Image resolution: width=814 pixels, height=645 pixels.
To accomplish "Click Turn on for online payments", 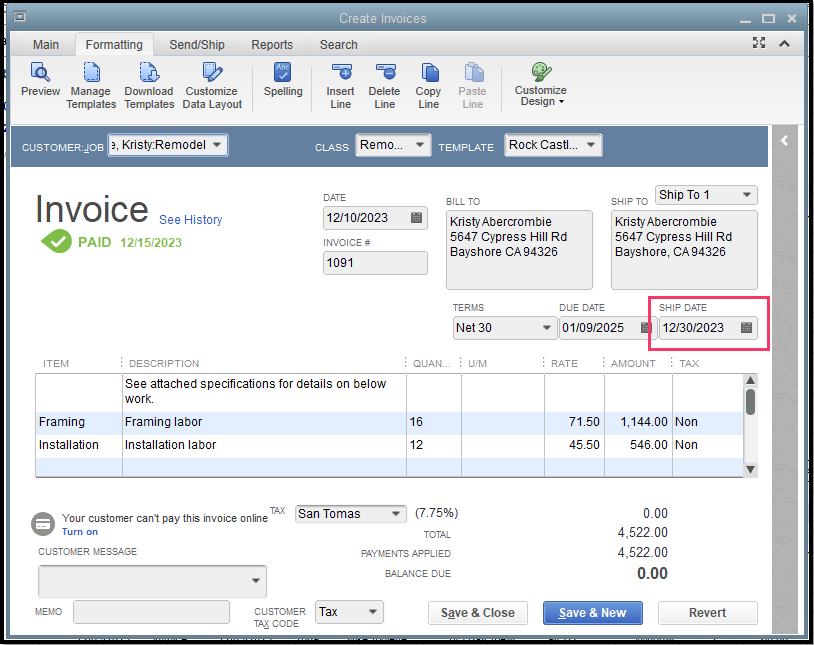I will tap(78, 531).
